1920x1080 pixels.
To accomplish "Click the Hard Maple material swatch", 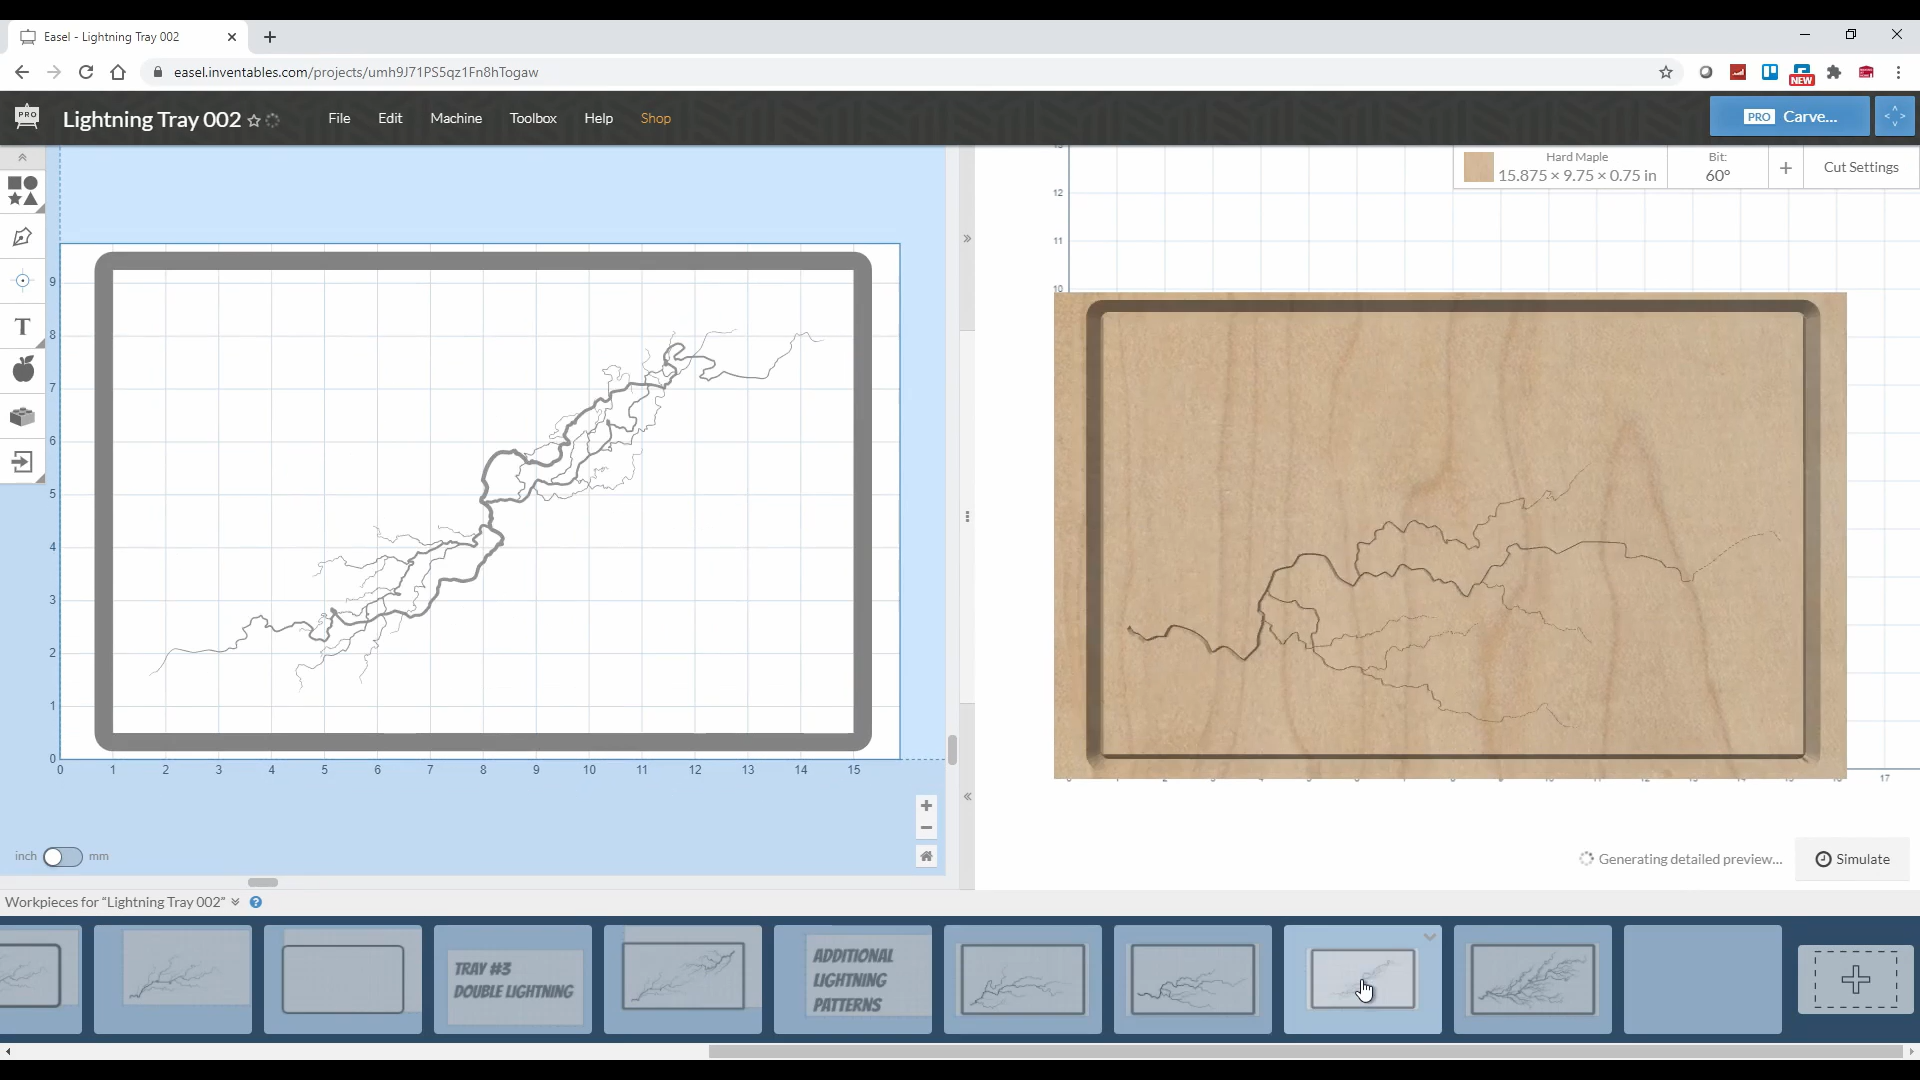I will coord(1478,167).
